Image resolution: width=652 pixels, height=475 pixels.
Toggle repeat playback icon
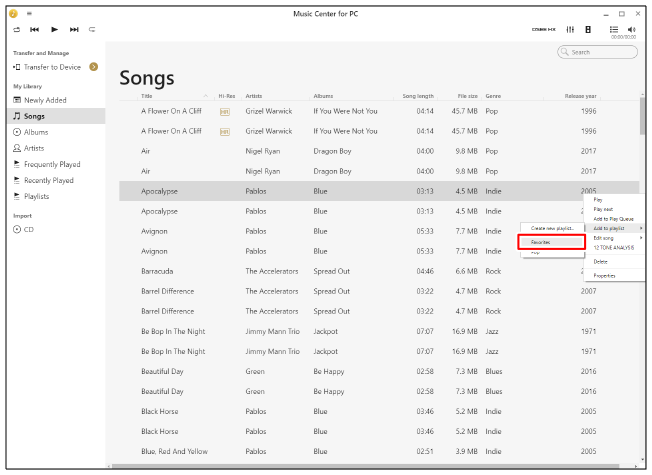(x=92, y=29)
